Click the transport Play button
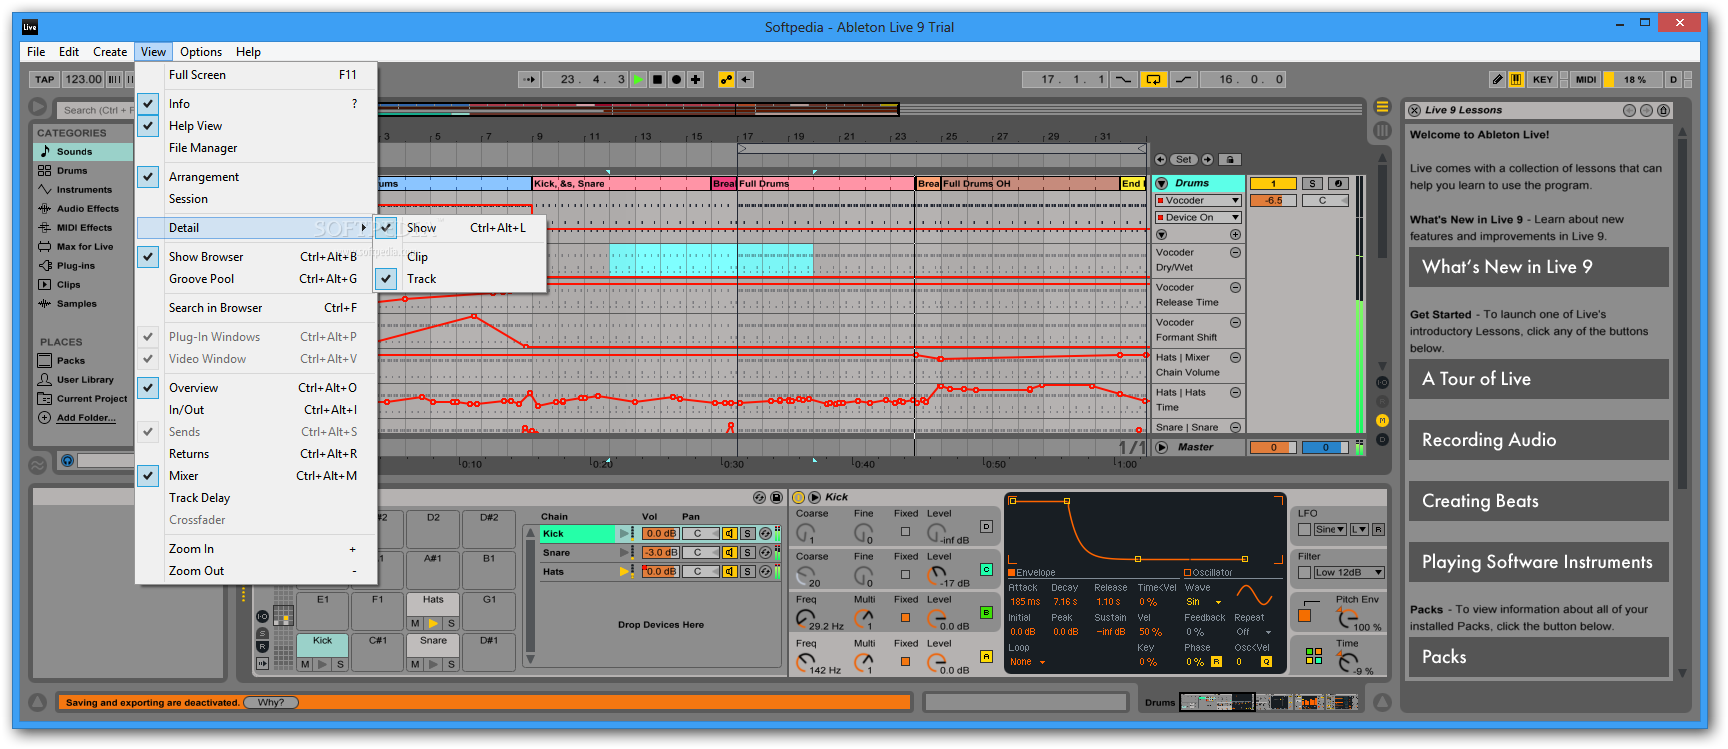Viewport: 1728px width, 749px height. (638, 79)
